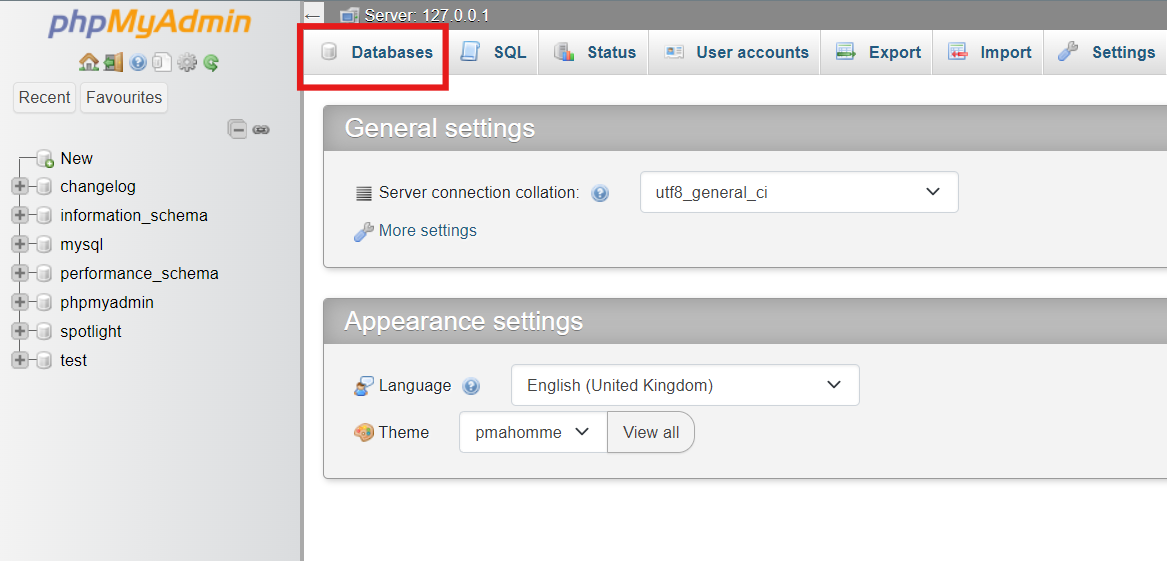Image resolution: width=1167 pixels, height=561 pixels.
Task: Open the Language dropdown
Action: [685, 385]
